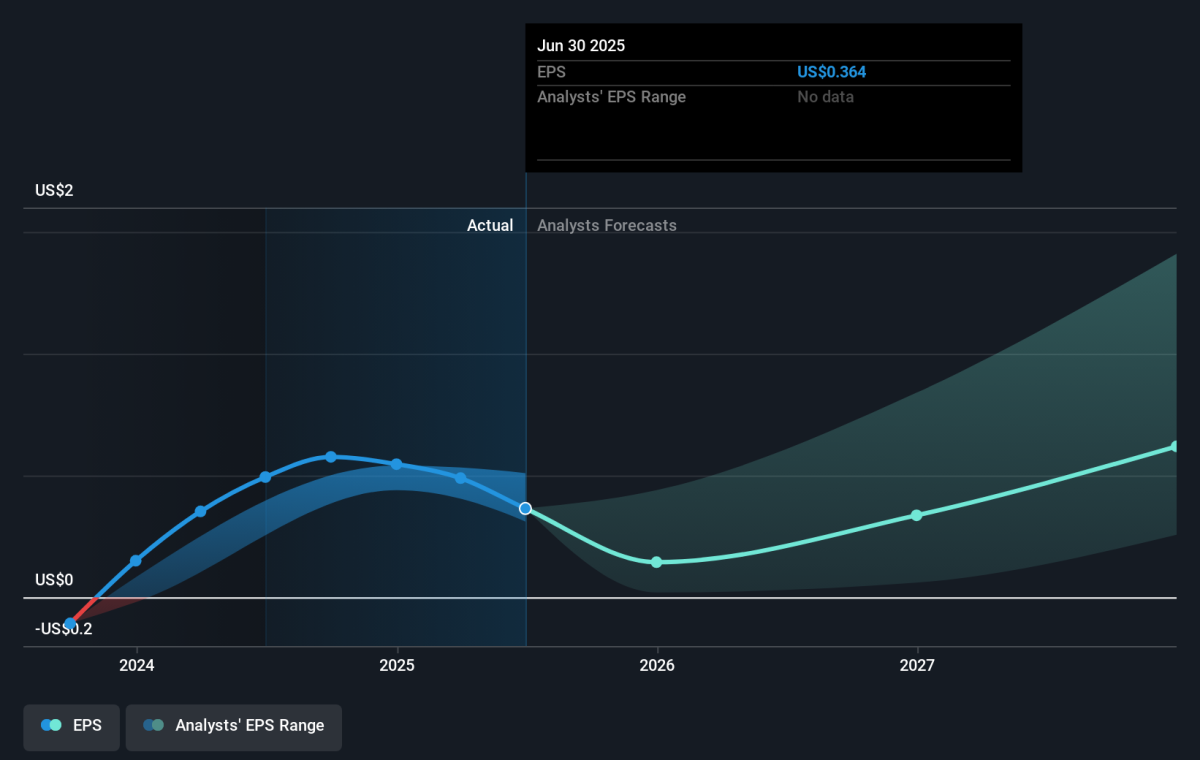
Task: Click the 'Analysts Forecasts' section label
Action: [x=606, y=226]
